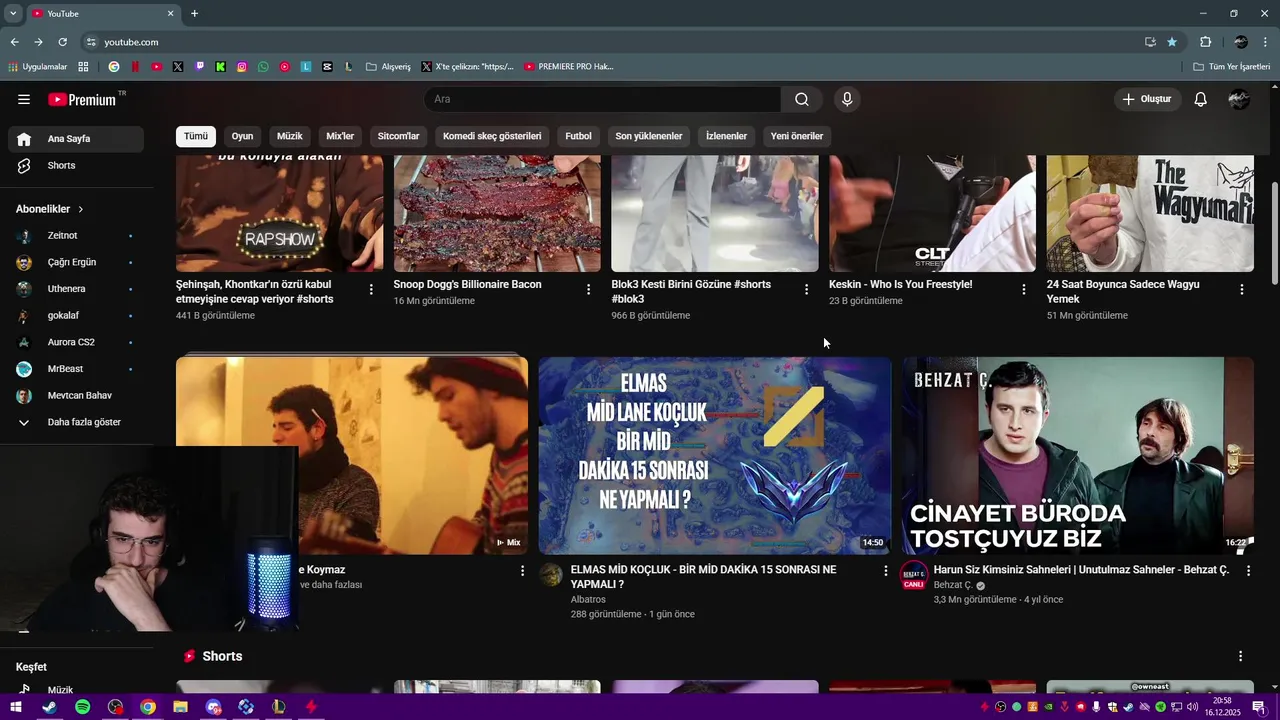Viewport: 1280px width, 720px height.
Task: Open options for Keskin Freestyle video
Action: 1023,289
